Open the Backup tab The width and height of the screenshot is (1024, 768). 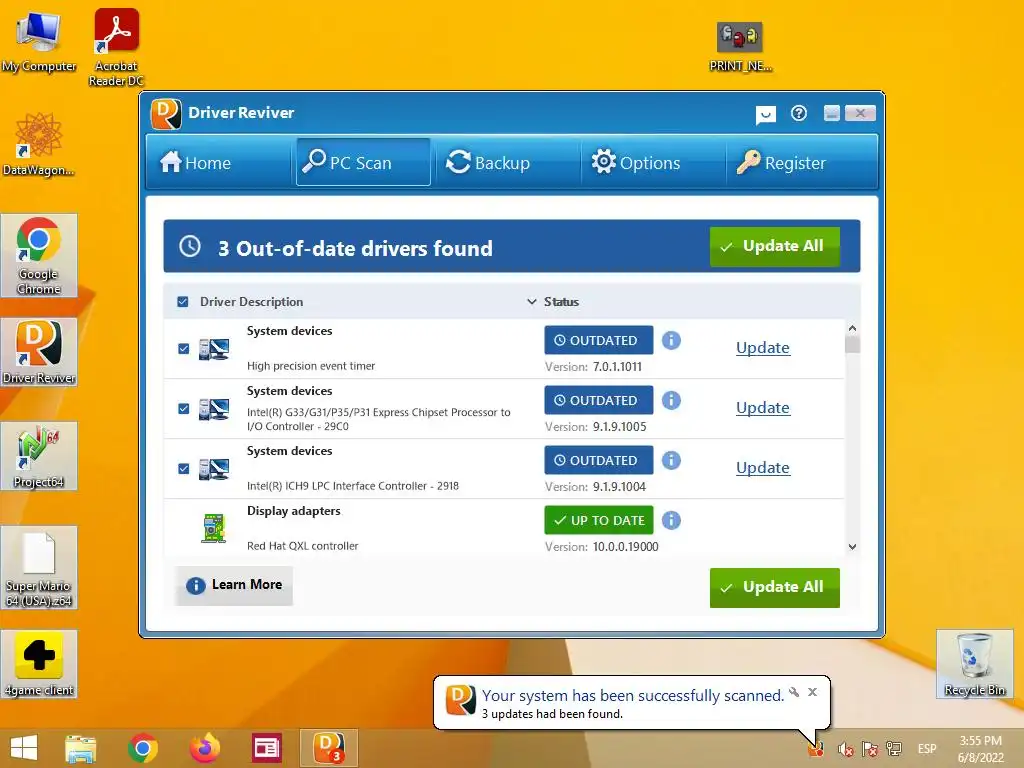click(487, 162)
